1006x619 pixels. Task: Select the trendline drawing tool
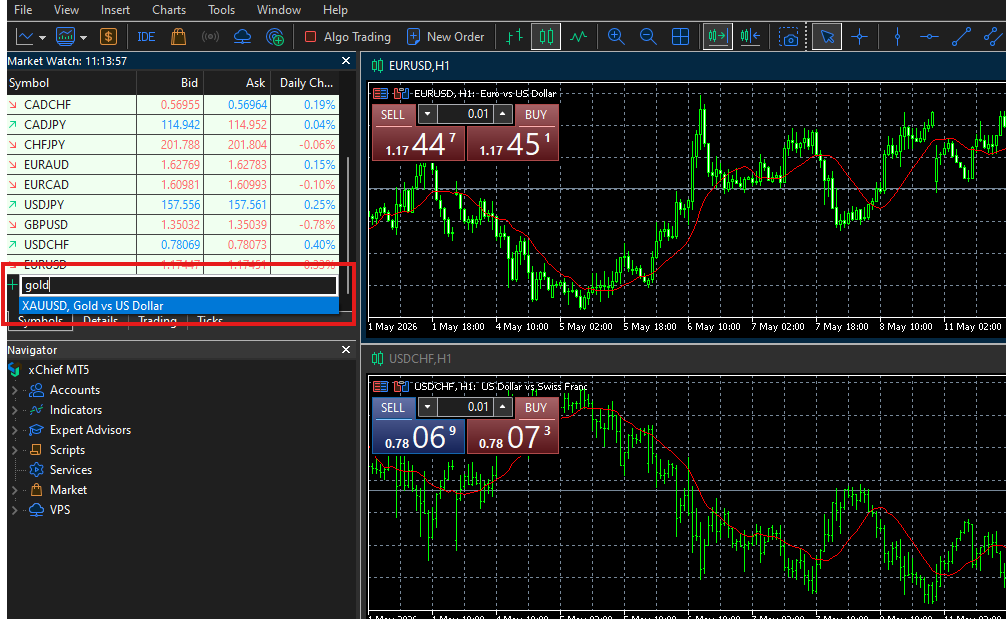coord(961,37)
